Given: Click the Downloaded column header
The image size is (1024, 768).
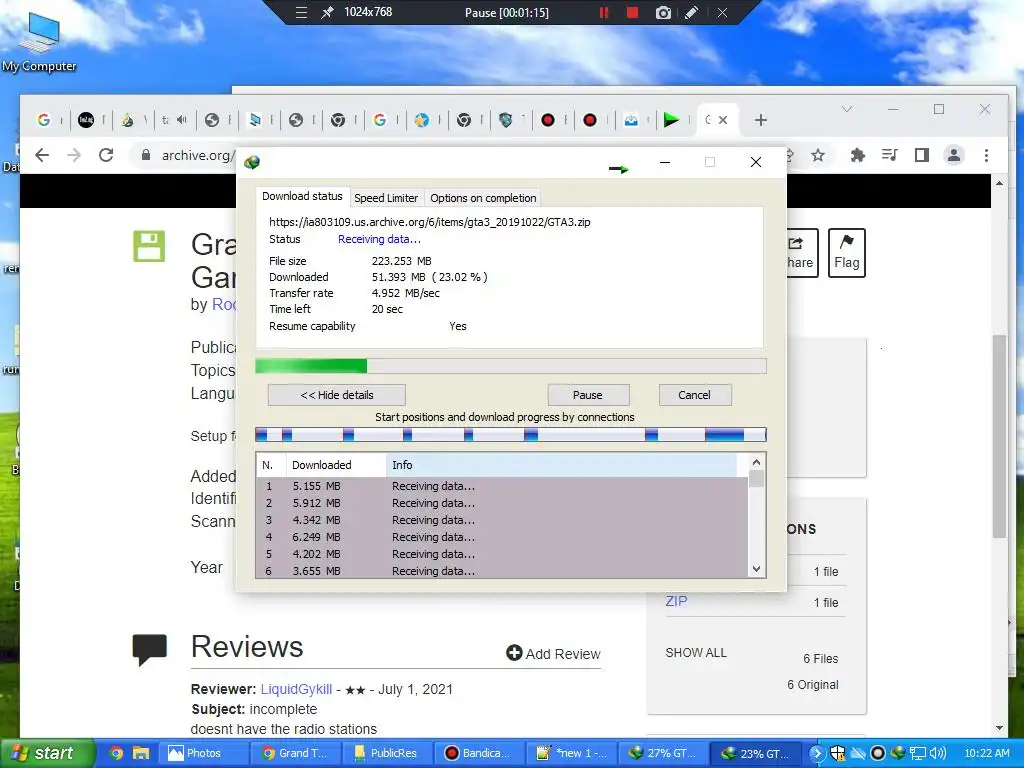Looking at the screenshot, I should [x=336, y=465].
